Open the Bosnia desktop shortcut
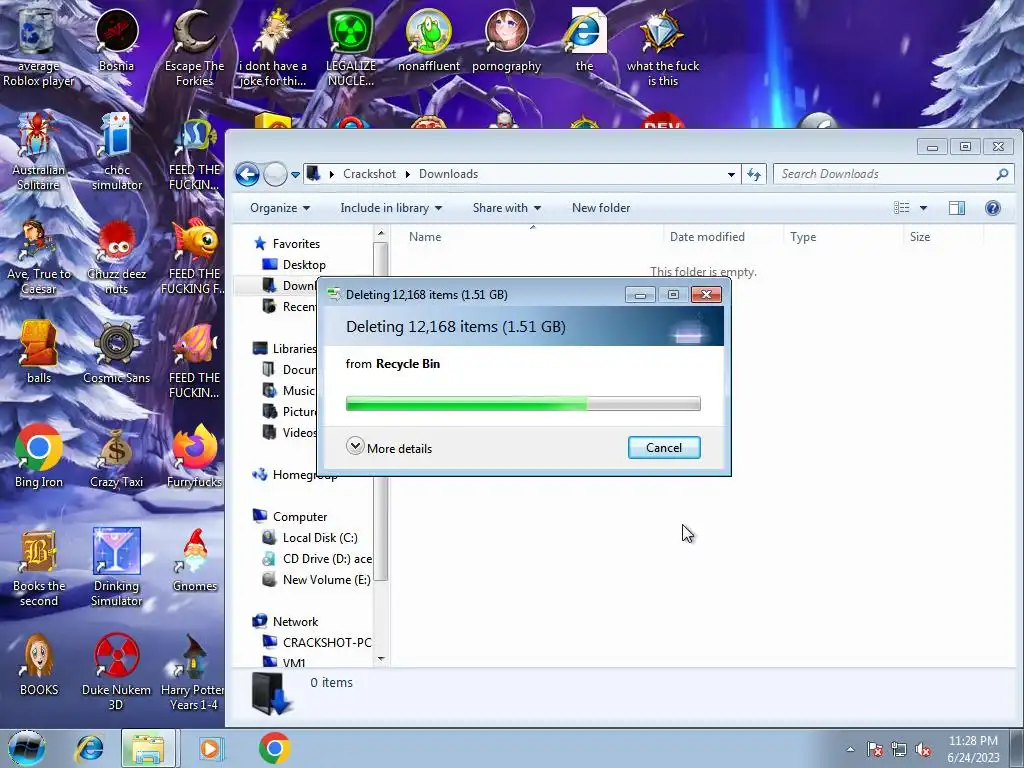1024x768 pixels. 116,40
